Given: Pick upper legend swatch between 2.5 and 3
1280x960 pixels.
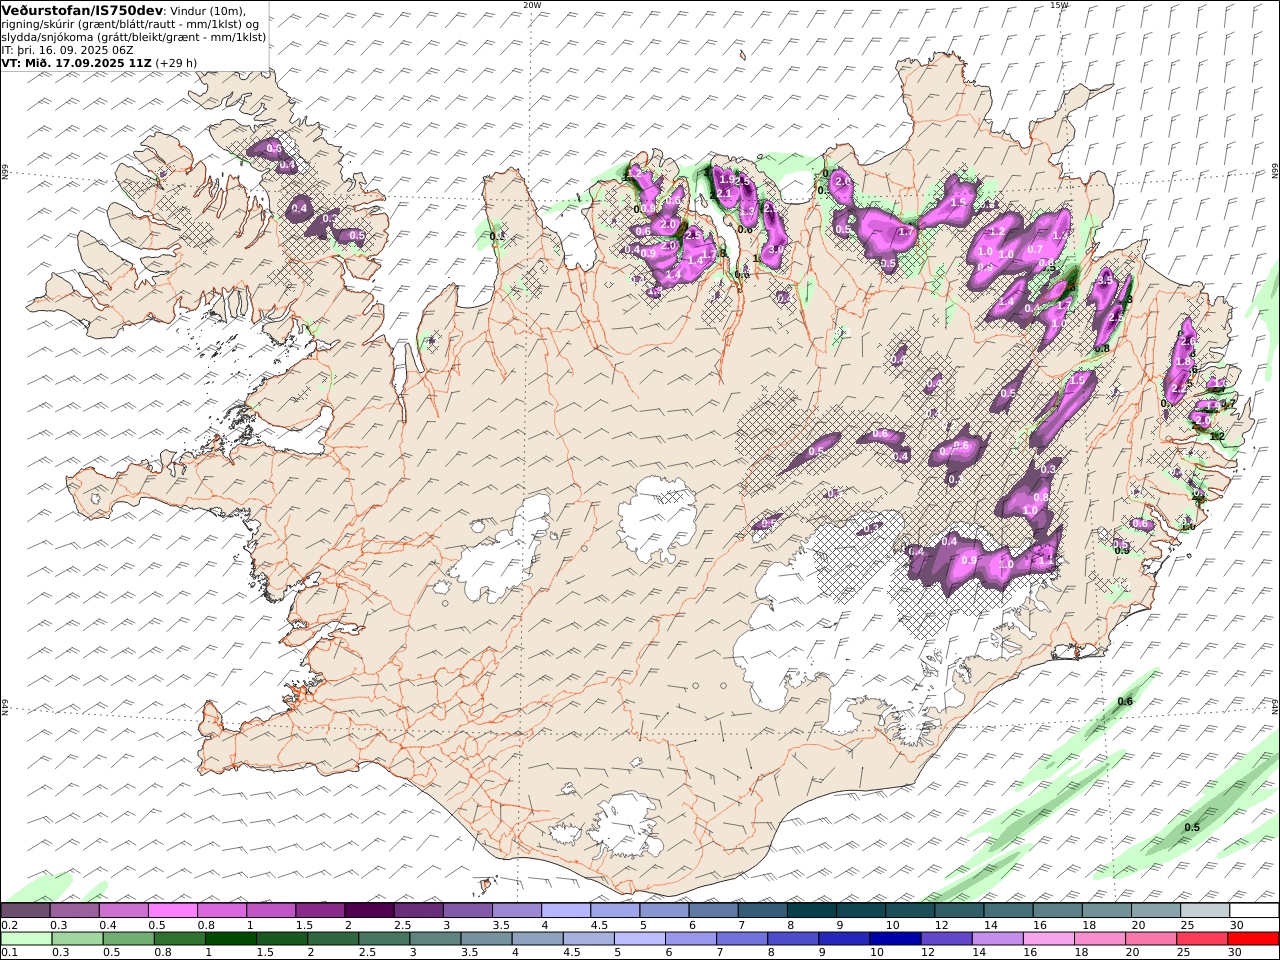Looking at the screenshot, I should click(418, 911).
